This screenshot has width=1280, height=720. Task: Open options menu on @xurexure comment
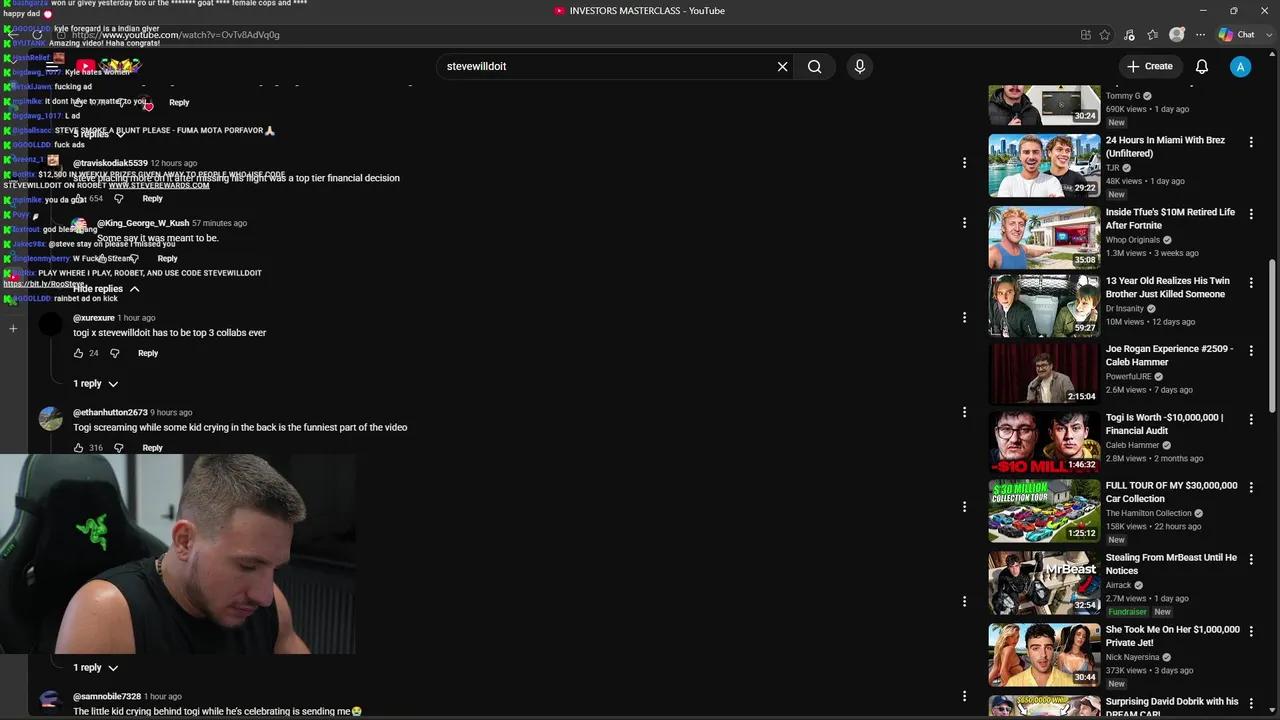(x=964, y=317)
